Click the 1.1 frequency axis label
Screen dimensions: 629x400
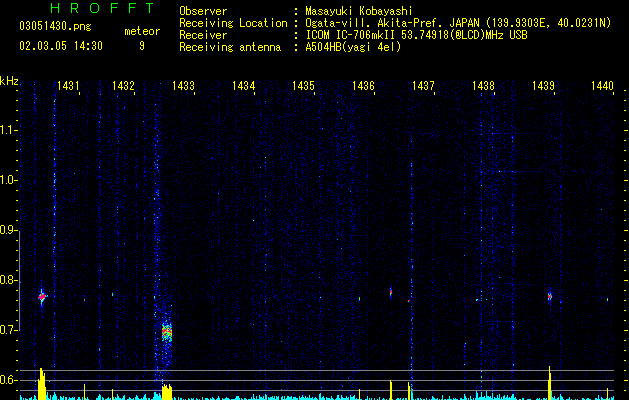pos(8,130)
